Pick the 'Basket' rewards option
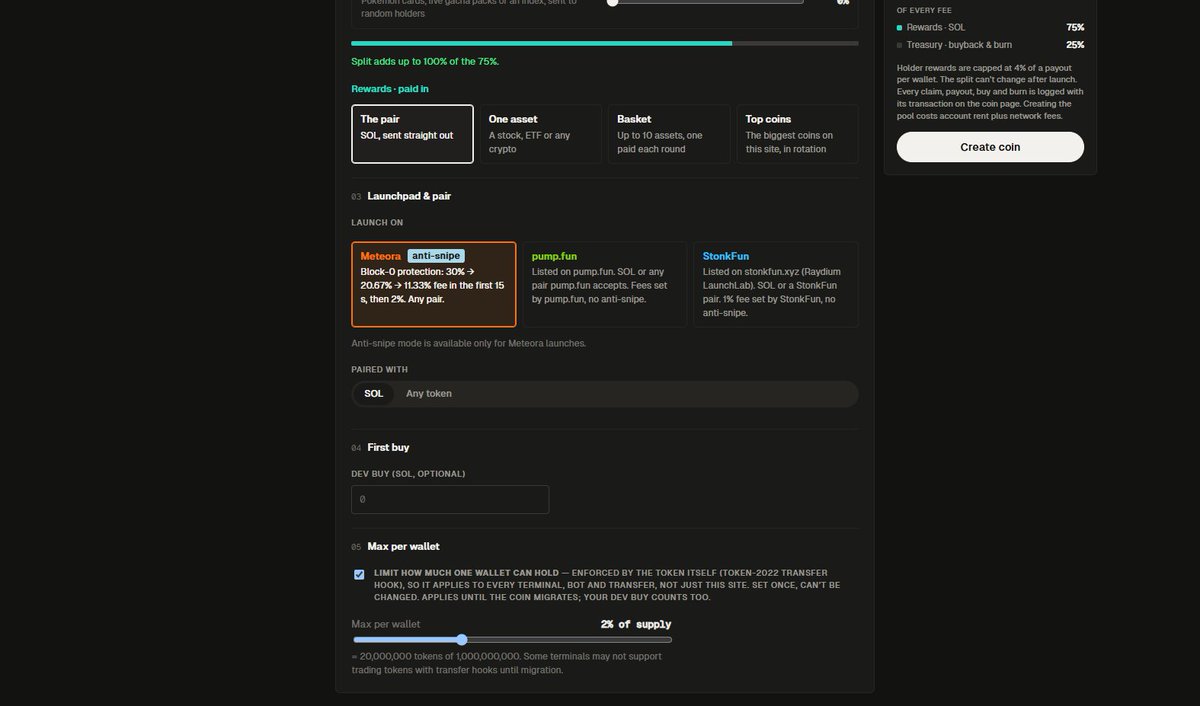The width and height of the screenshot is (1200, 706). coord(669,134)
